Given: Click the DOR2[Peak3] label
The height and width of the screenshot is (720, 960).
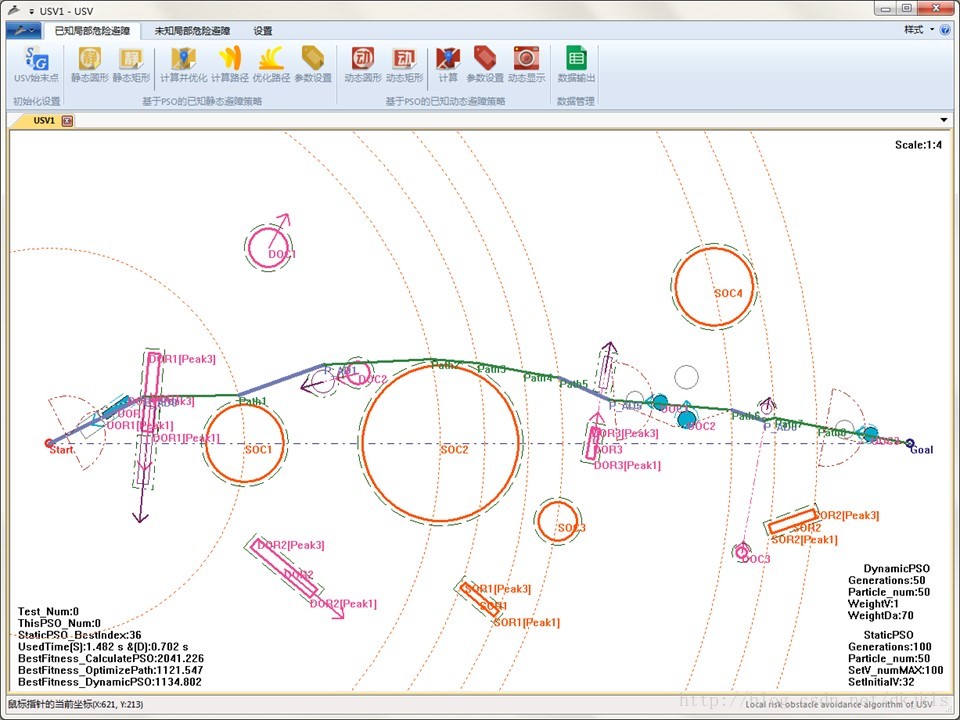Looking at the screenshot, I should pos(291,545).
